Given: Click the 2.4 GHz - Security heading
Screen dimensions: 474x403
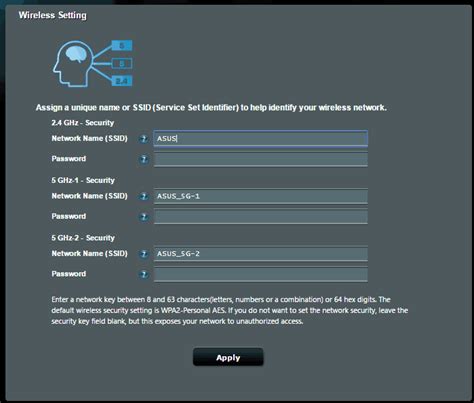Looking at the screenshot, I should coord(83,123).
